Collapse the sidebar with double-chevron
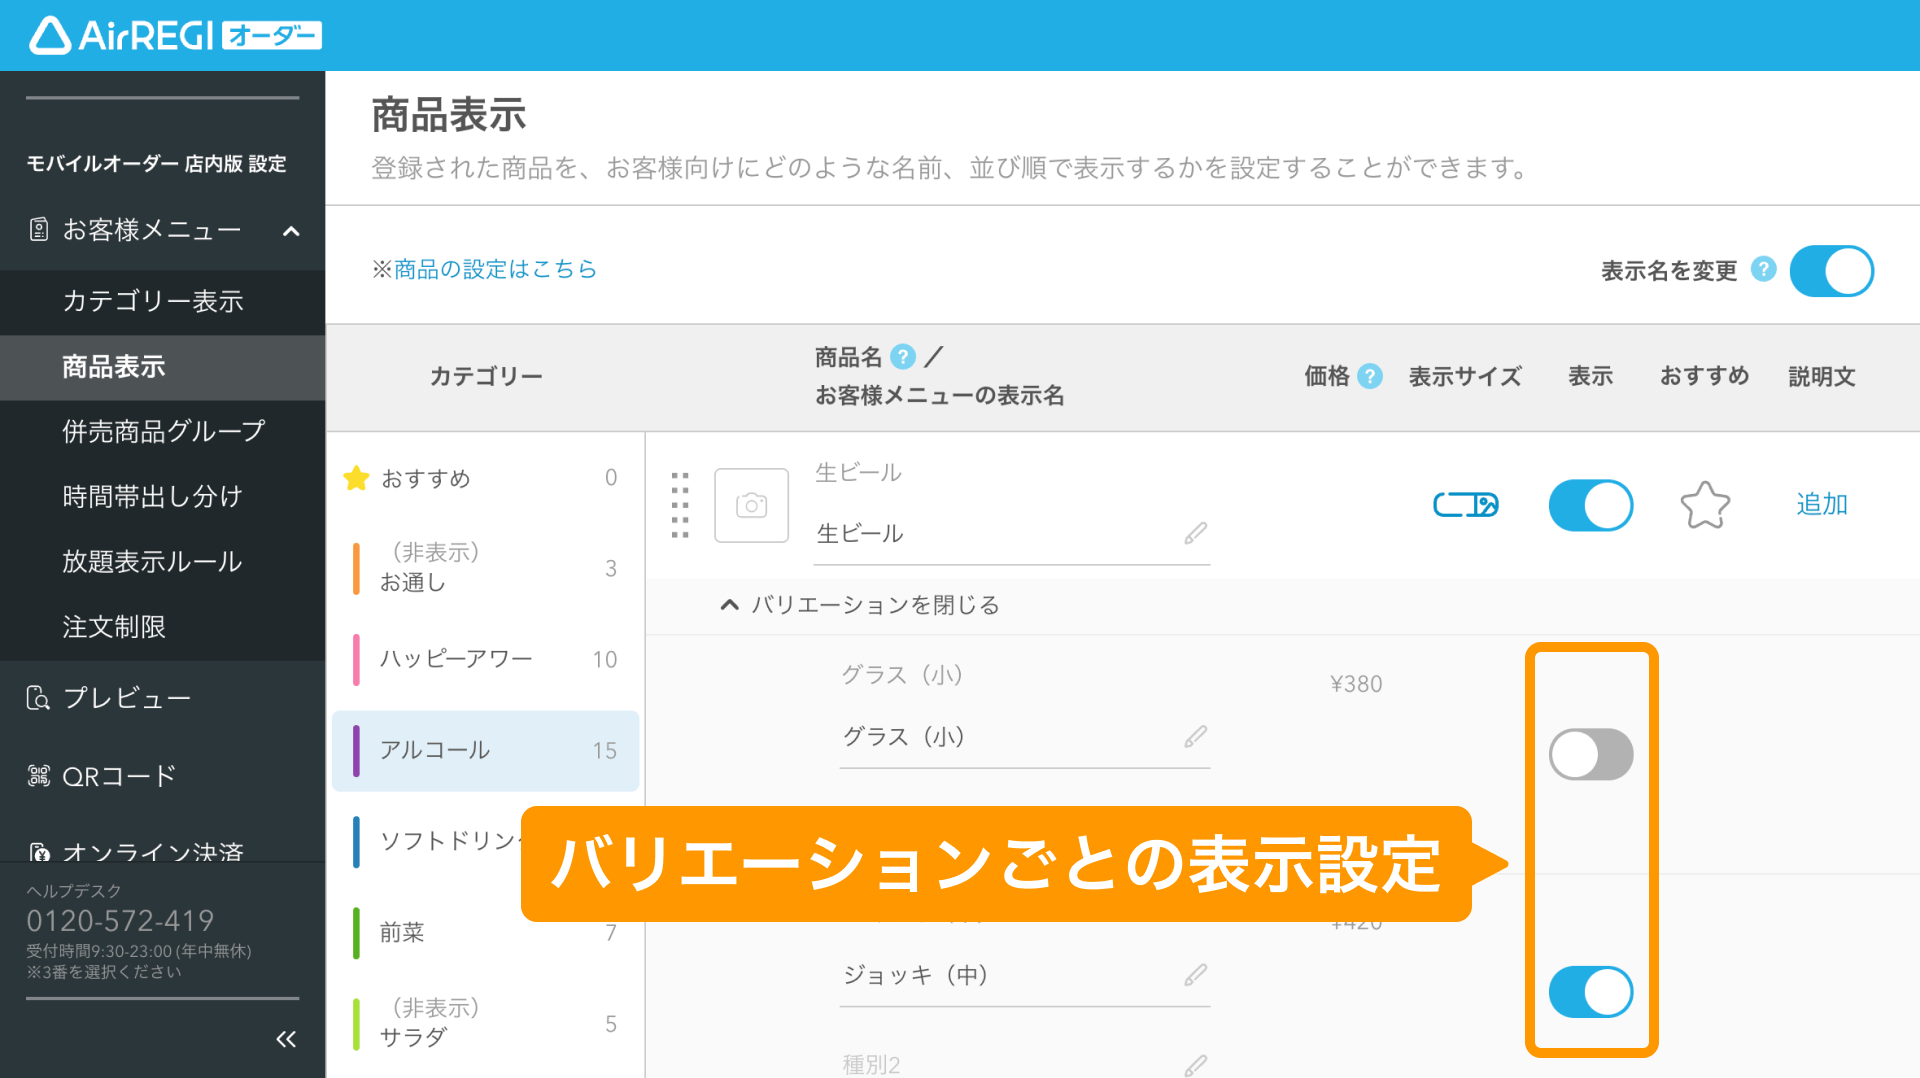The height and width of the screenshot is (1078, 1920). point(286,1039)
